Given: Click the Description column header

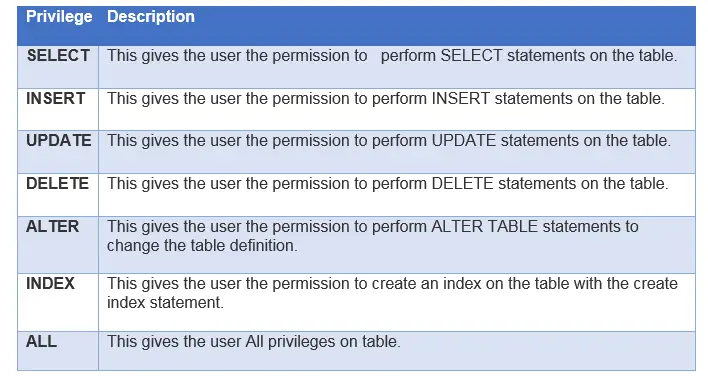Looking at the screenshot, I should coord(151,17).
